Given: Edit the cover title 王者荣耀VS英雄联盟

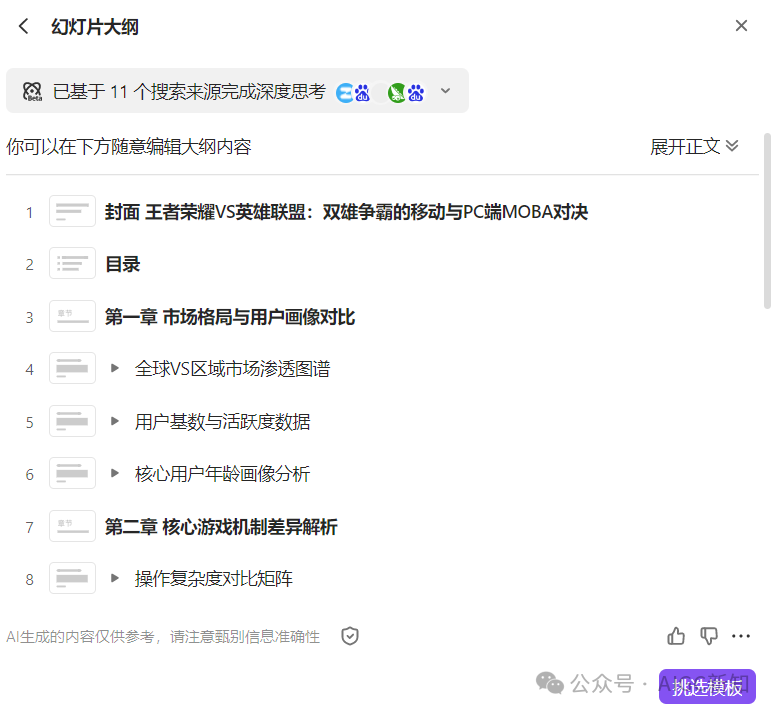Looking at the screenshot, I should 347,212.
